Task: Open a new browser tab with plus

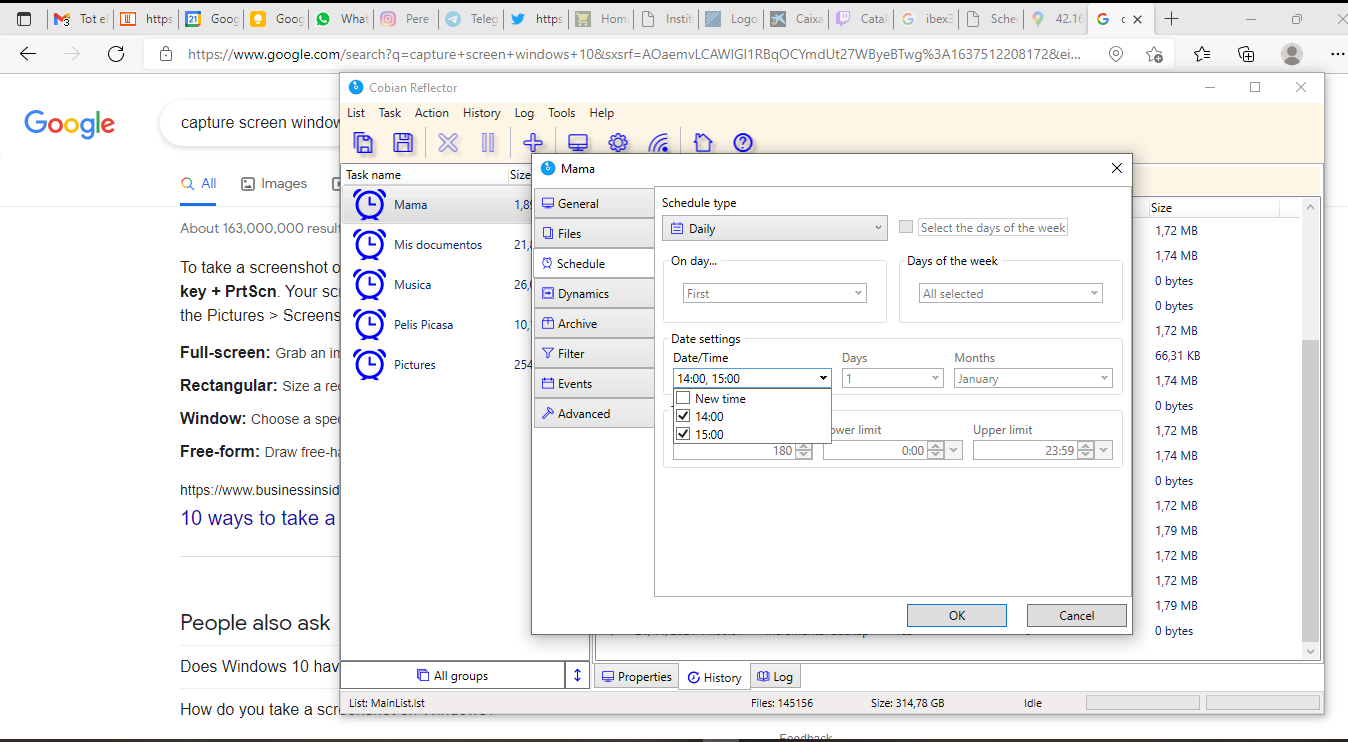Action: click(1172, 19)
